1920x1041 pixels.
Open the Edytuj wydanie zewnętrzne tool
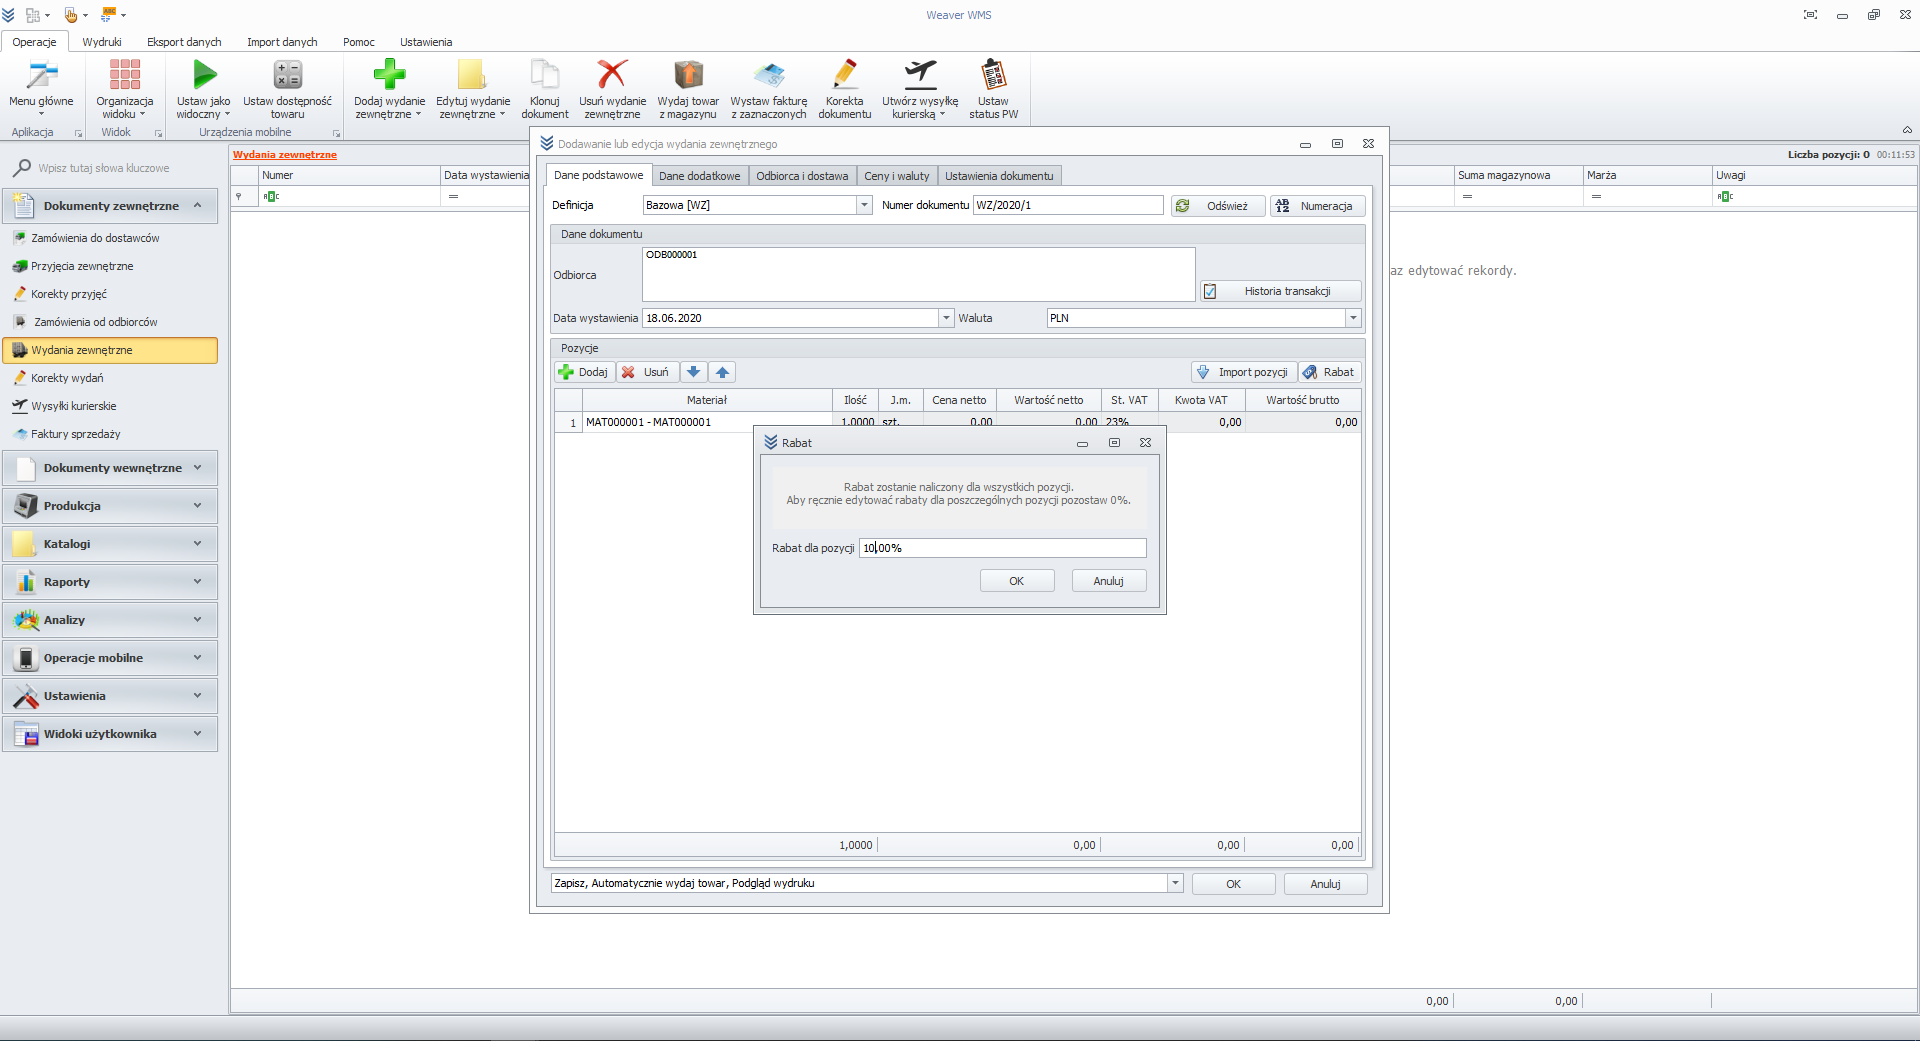pos(472,90)
